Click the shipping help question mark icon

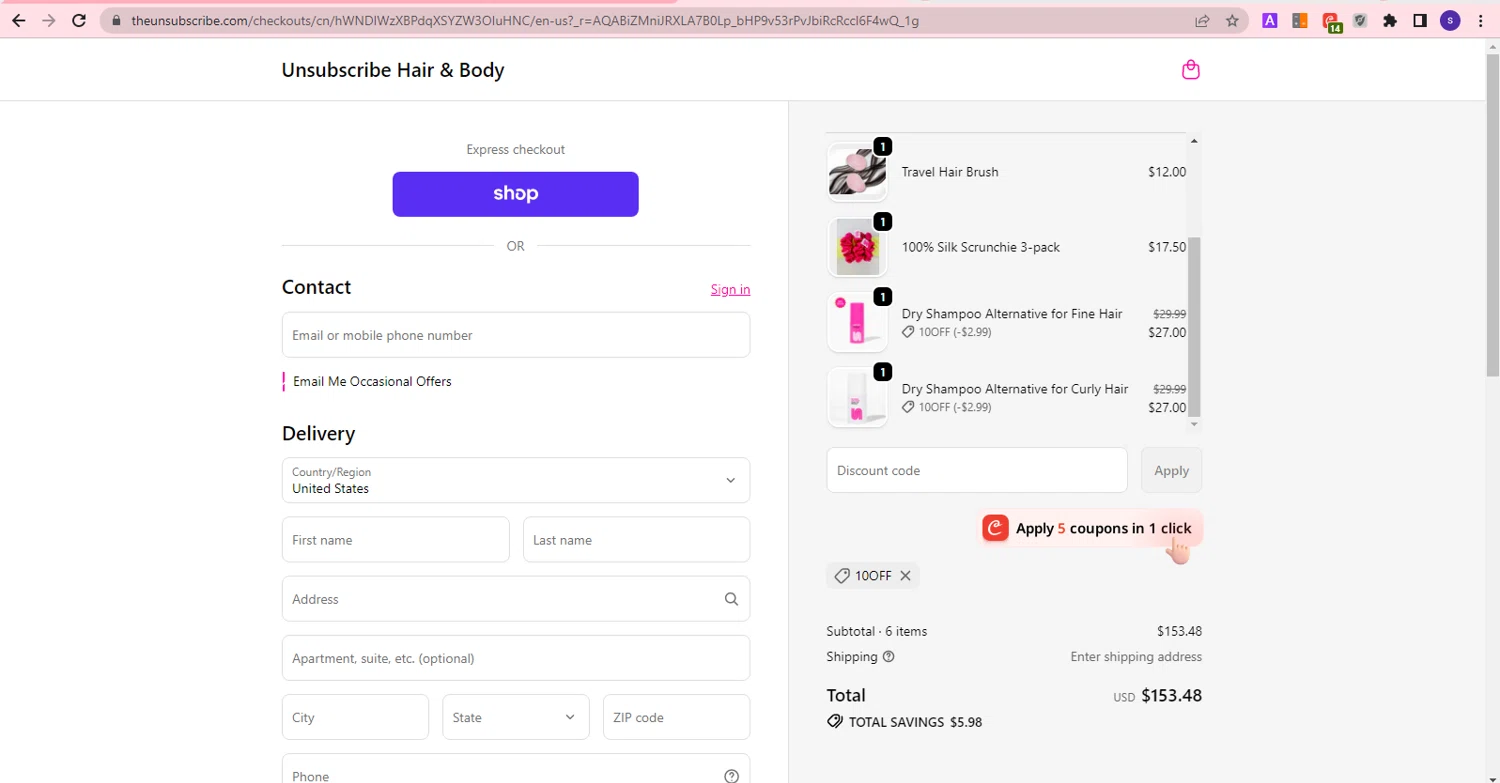tap(889, 657)
